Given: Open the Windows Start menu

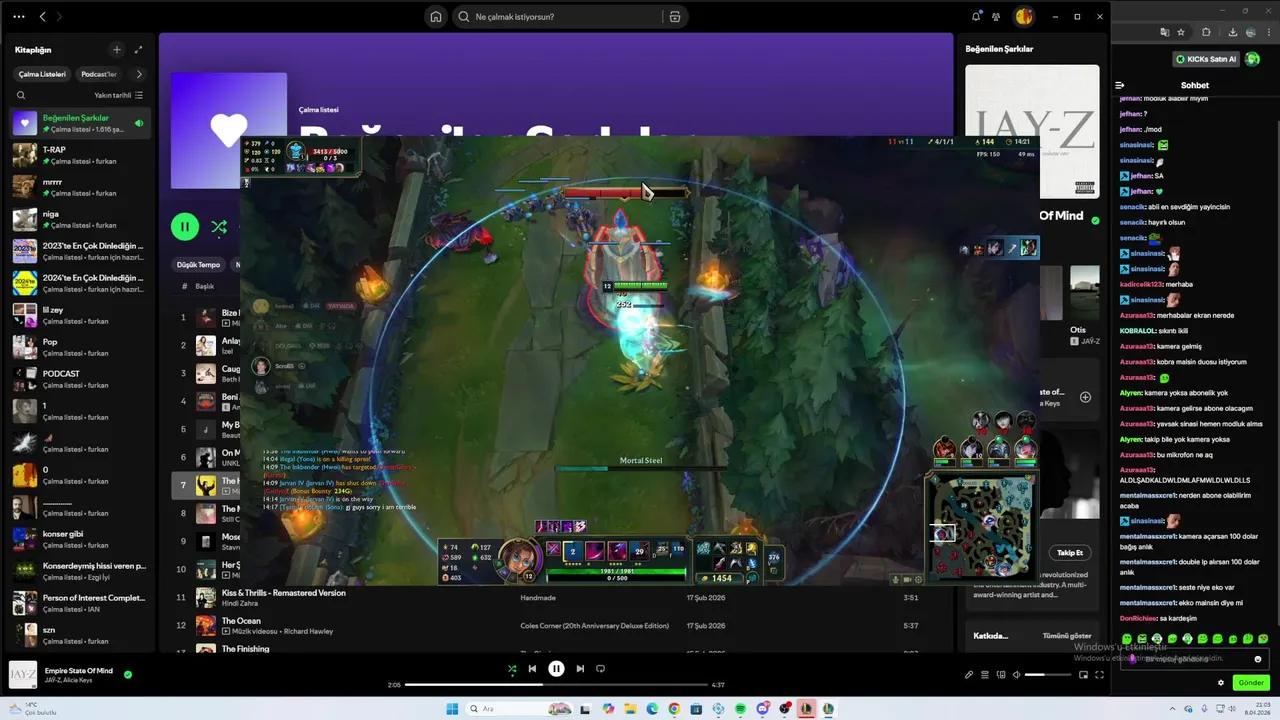Looking at the screenshot, I should 452,708.
